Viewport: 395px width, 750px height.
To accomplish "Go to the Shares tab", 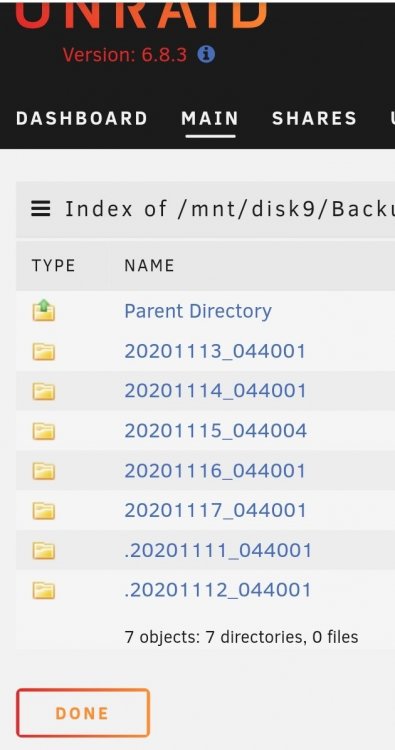I will [x=314, y=119].
